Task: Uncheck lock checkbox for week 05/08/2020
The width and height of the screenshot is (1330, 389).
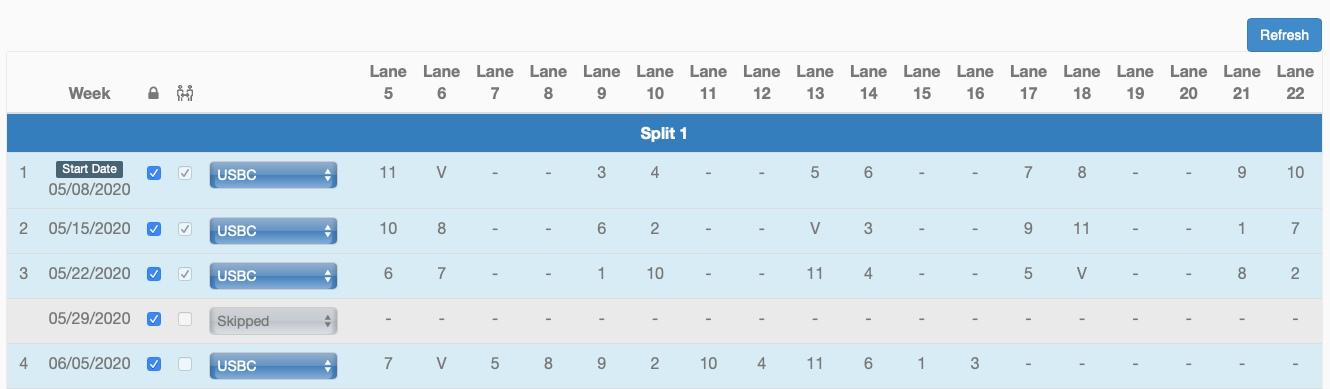Action: (x=153, y=173)
